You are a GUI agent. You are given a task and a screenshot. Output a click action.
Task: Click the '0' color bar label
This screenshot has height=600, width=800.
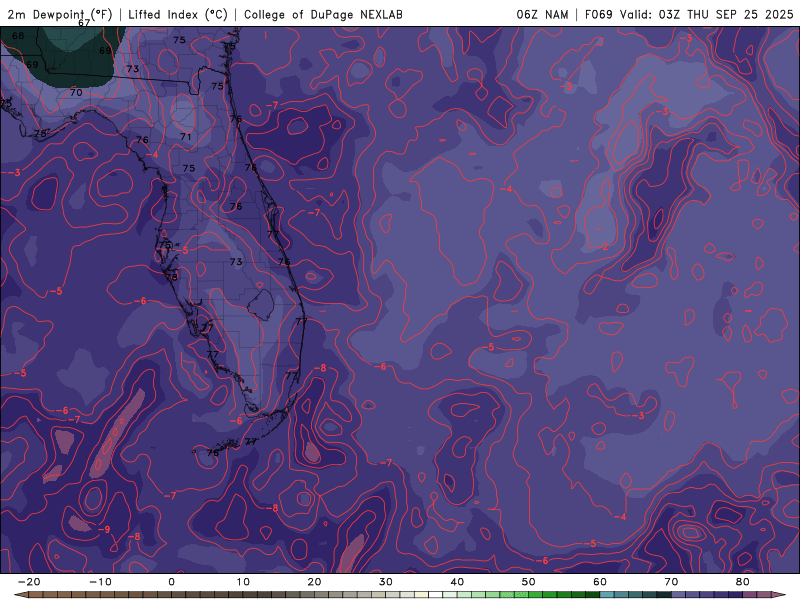click(x=171, y=582)
